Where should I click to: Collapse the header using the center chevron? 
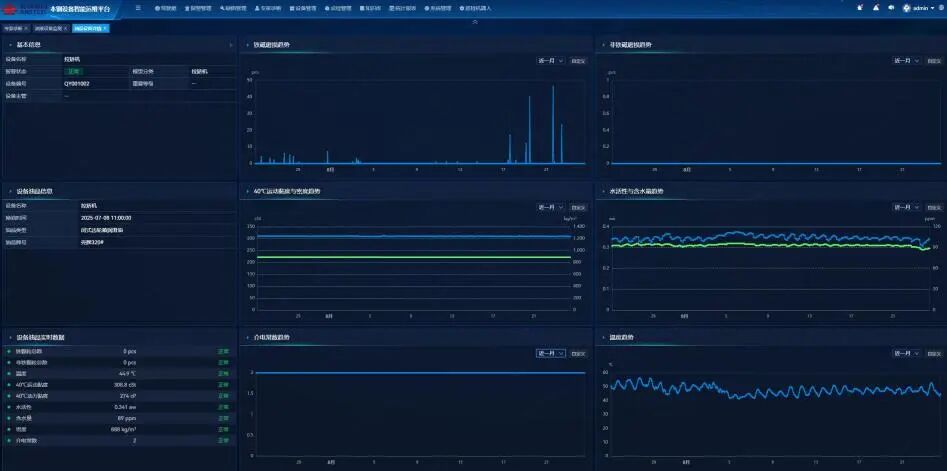pyautogui.click(x=474, y=21)
